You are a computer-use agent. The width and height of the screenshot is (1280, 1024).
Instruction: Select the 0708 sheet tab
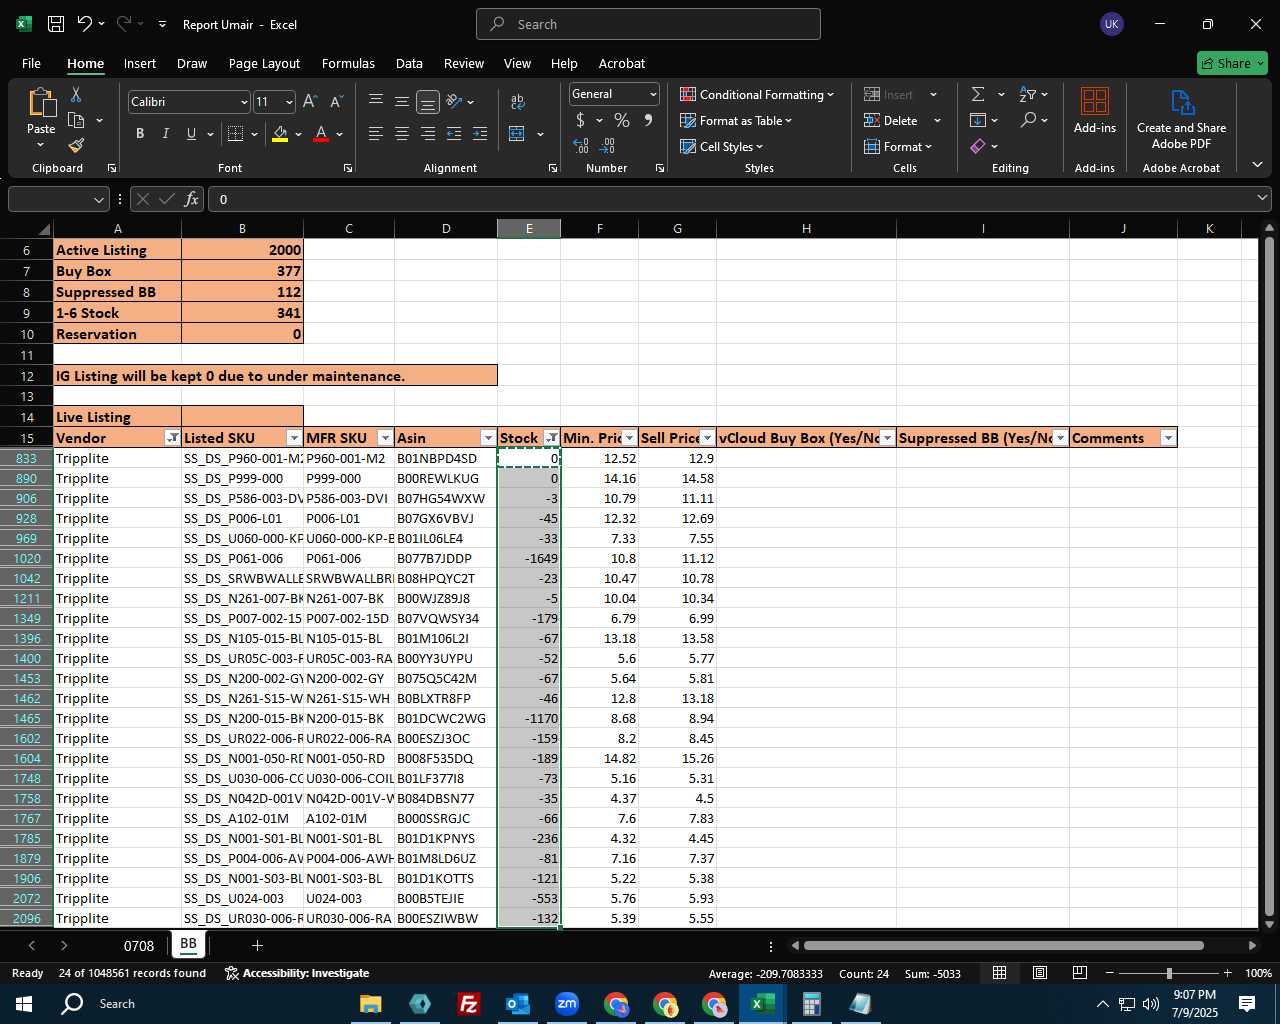[139, 945]
